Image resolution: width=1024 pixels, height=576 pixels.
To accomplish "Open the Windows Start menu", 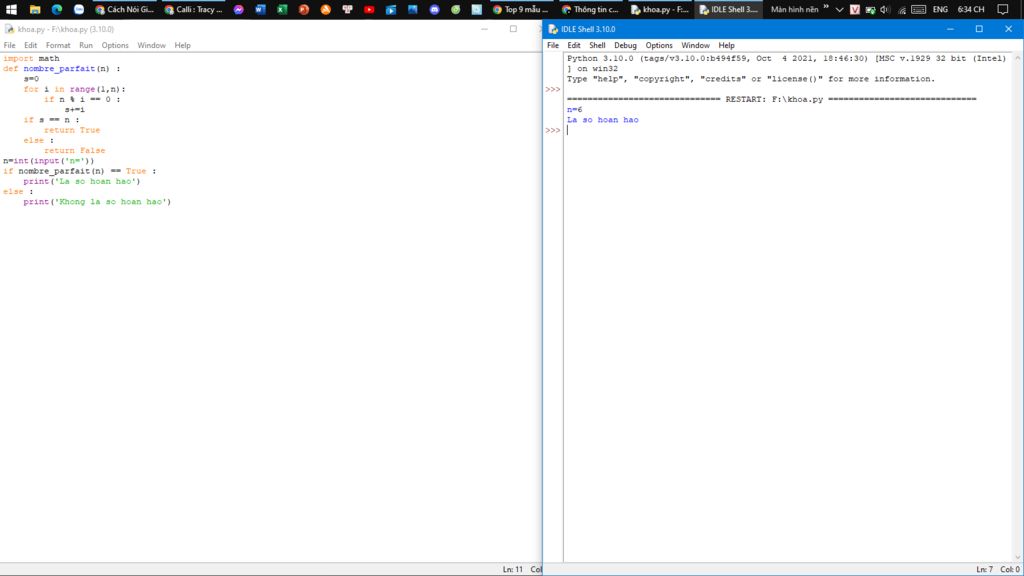I will pyautogui.click(x=11, y=9).
